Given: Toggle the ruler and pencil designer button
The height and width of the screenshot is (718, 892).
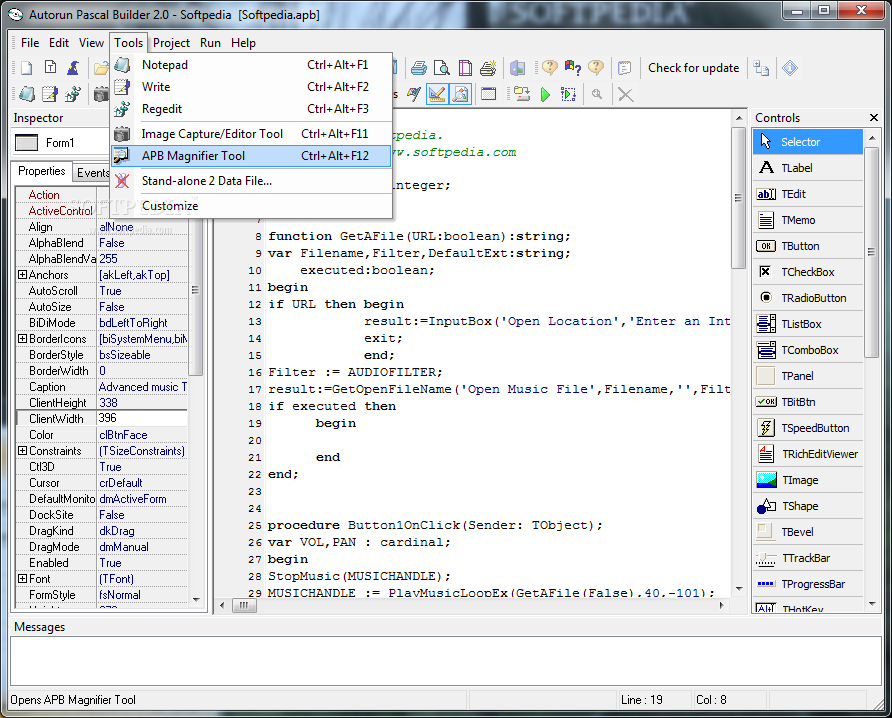Looking at the screenshot, I should click(x=437, y=94).
